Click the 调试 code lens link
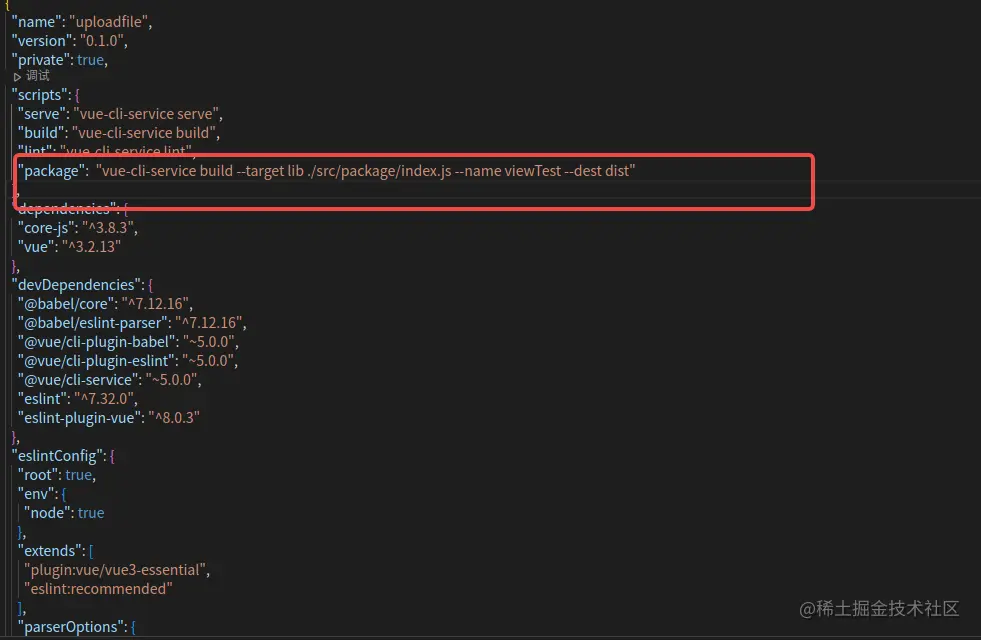The image size is (981, 640). pos(38,77)
